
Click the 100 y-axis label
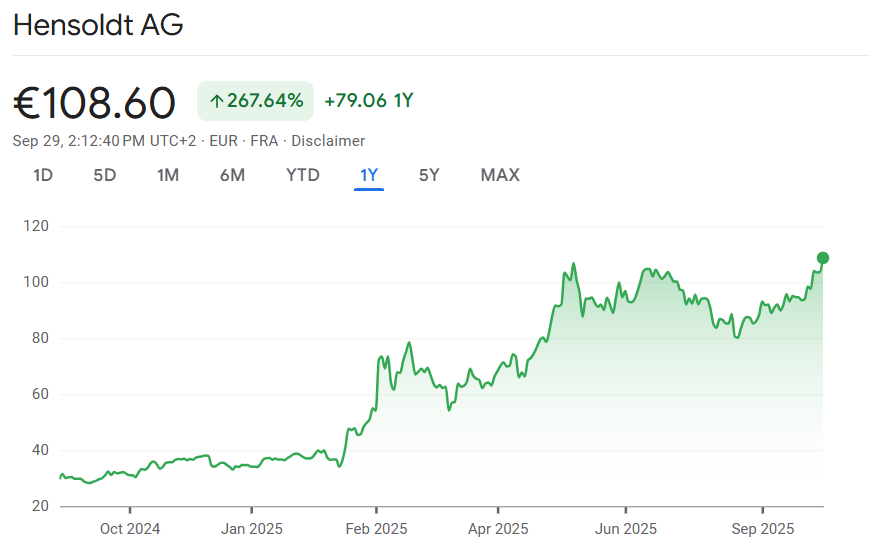(36, 283)
